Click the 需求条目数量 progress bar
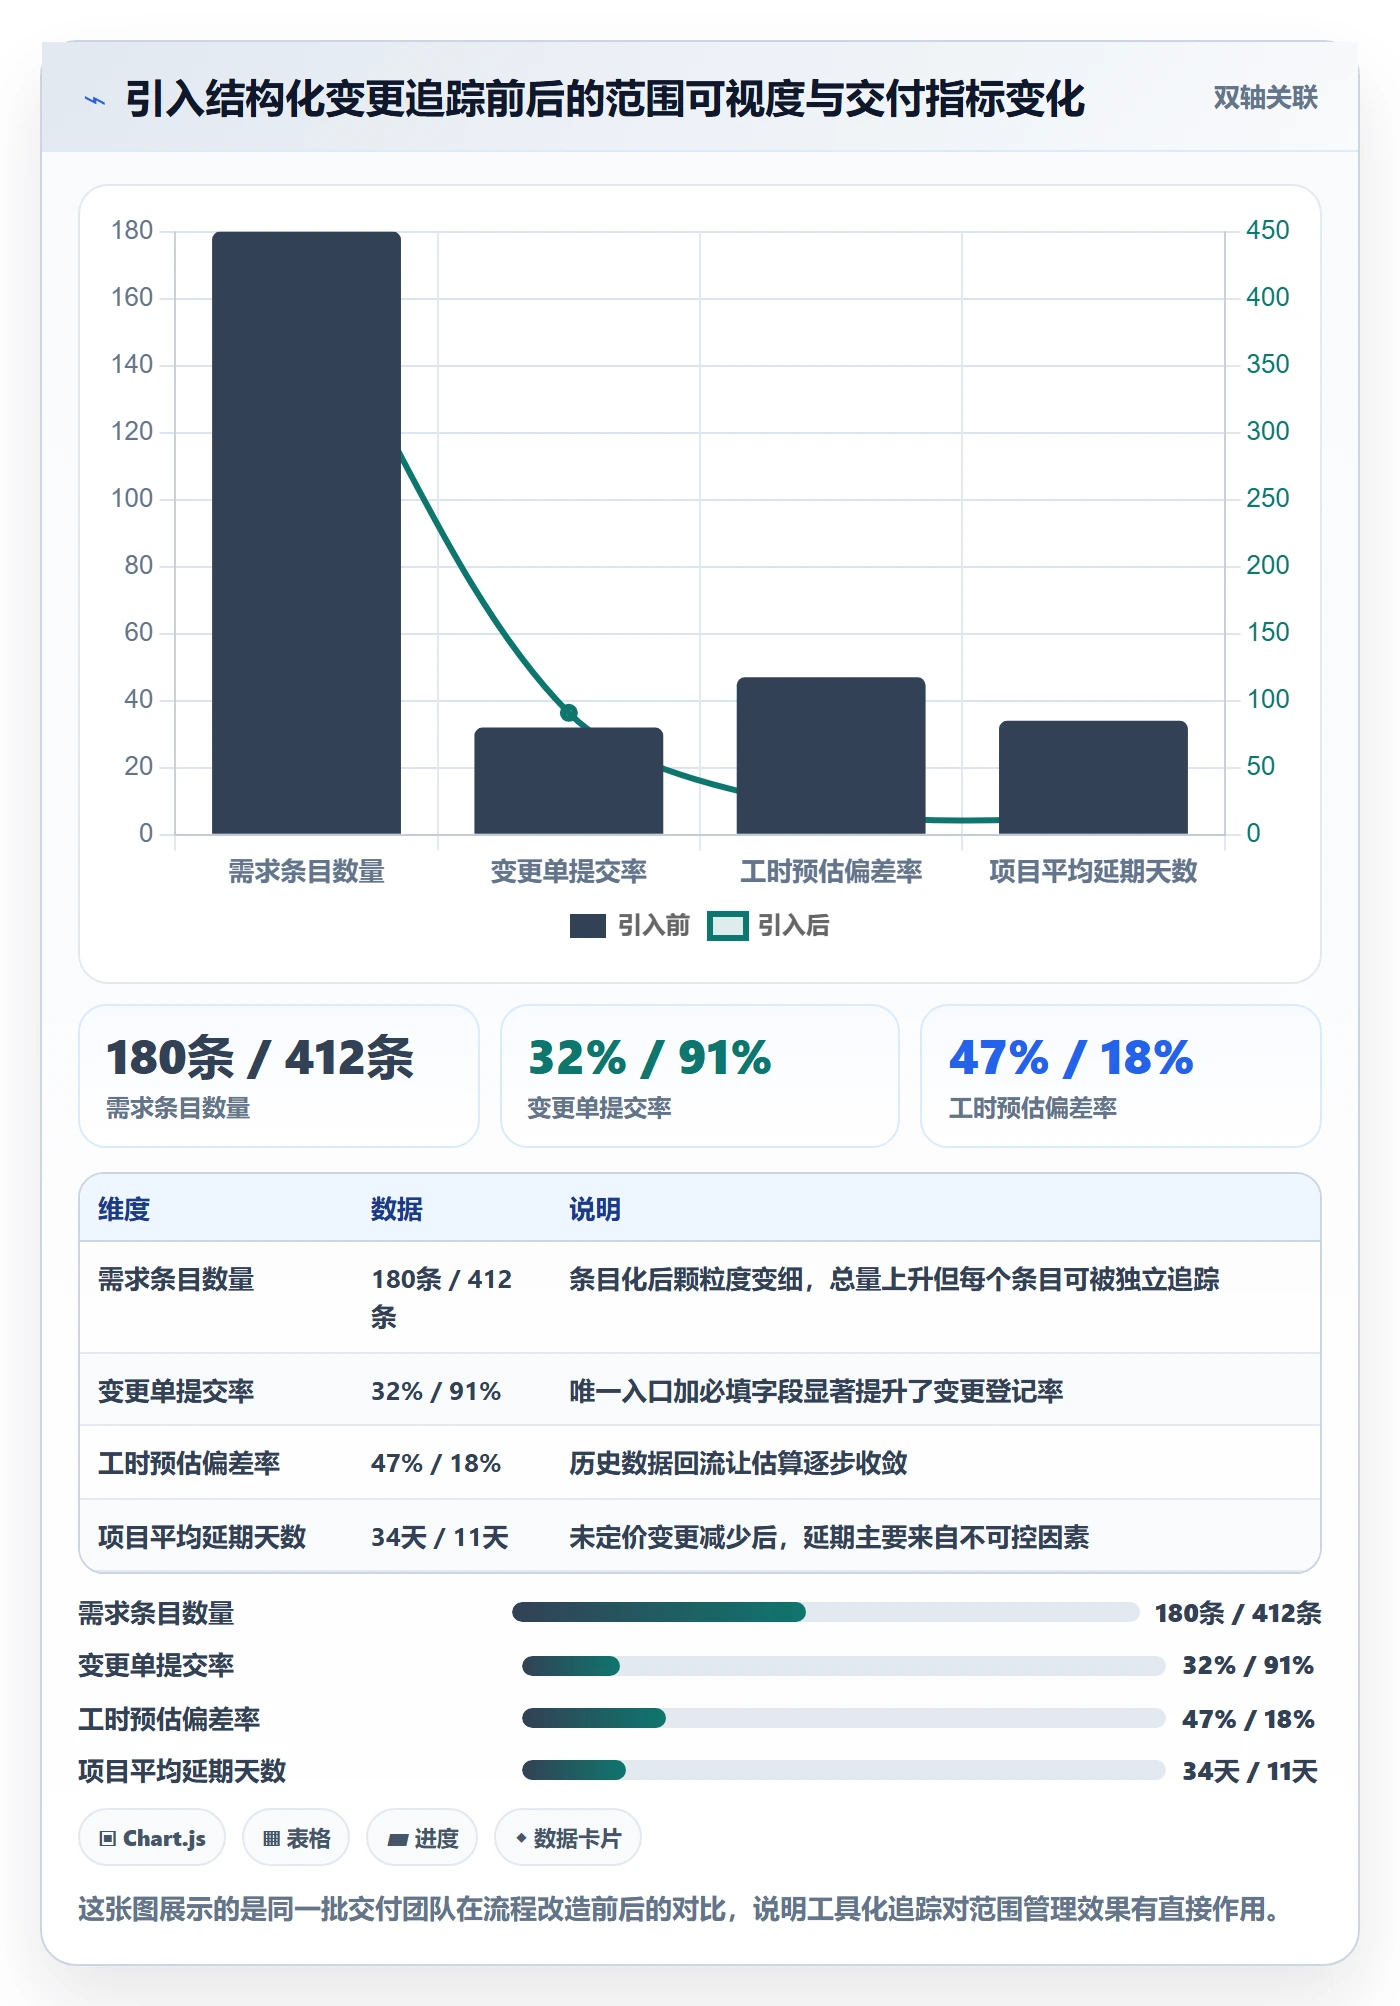The image size is (1400, 2006). point(825,1612)
